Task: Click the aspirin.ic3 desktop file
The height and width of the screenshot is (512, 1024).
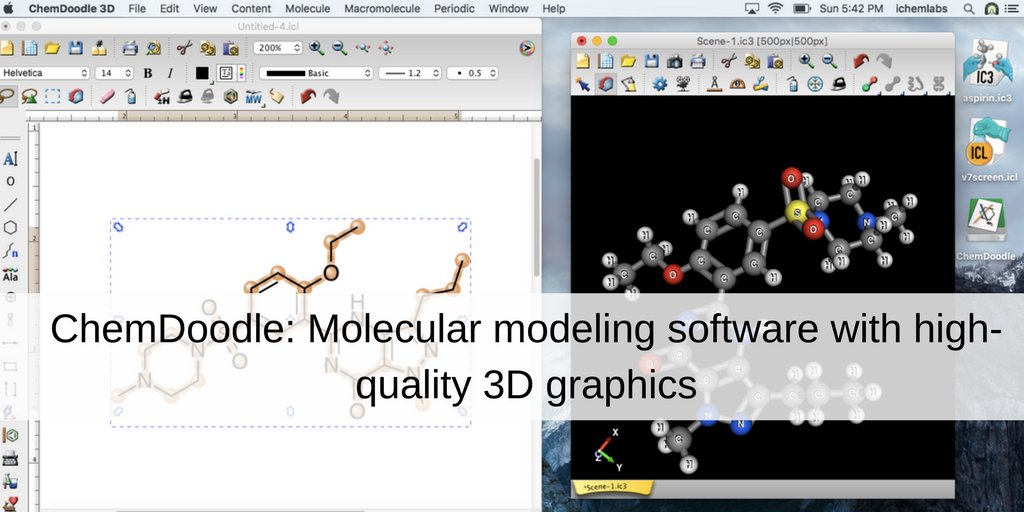Action: pyautogui.click(x=986, y=71)
